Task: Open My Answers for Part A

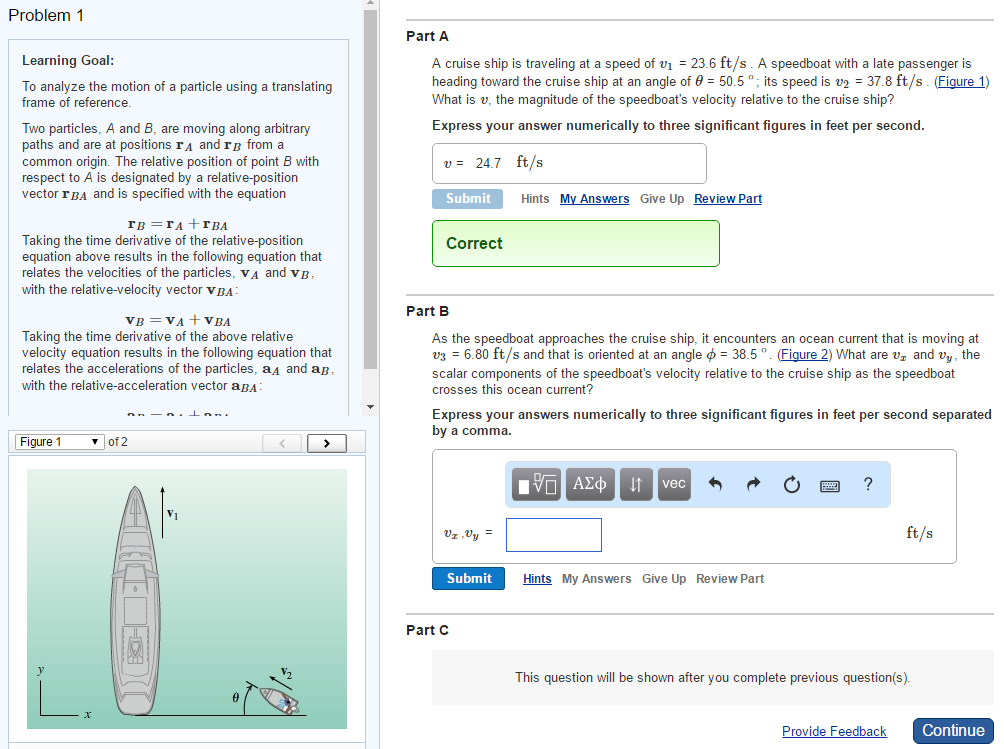Action: click(594, 198)
